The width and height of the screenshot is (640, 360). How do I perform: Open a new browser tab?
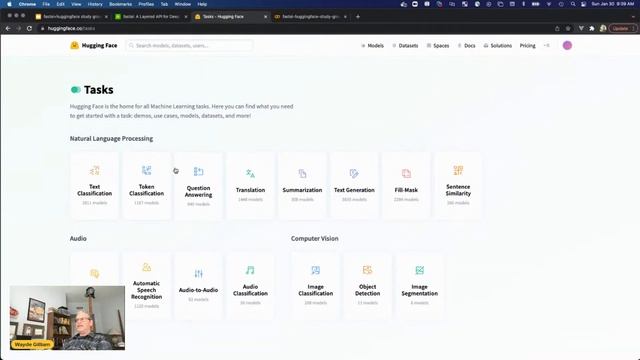point(358,17)
